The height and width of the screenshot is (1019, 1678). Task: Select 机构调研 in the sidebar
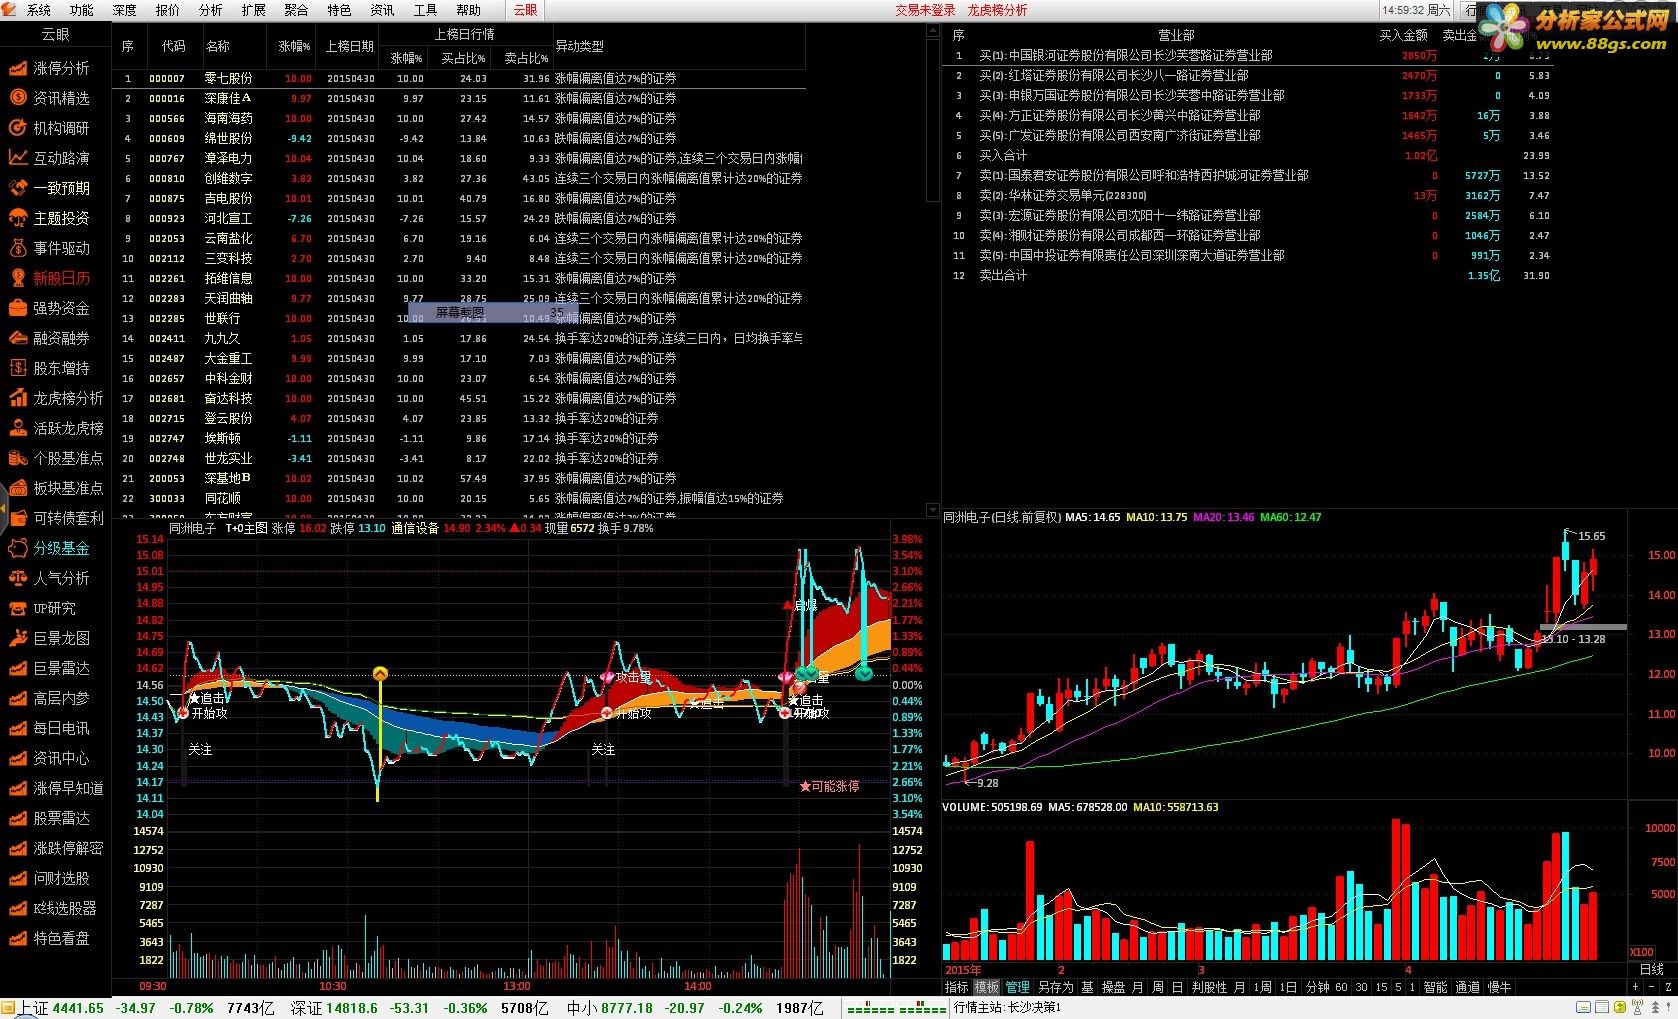50,128
